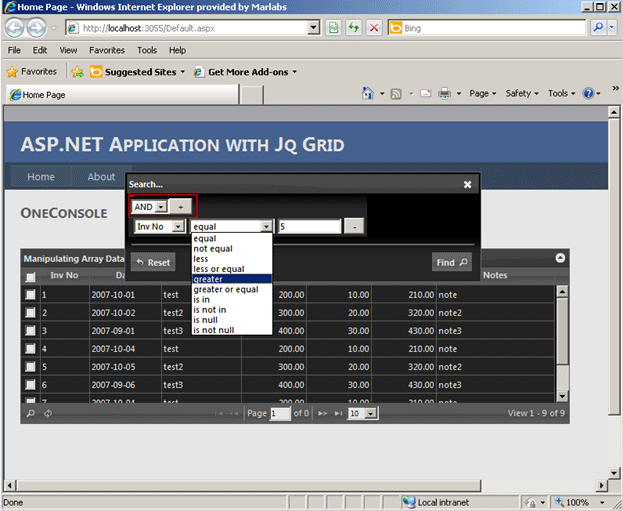Open the Page command bar menu
Image resolution: width=623 pixels, height=511 pixels.
[x=483, y=93]
